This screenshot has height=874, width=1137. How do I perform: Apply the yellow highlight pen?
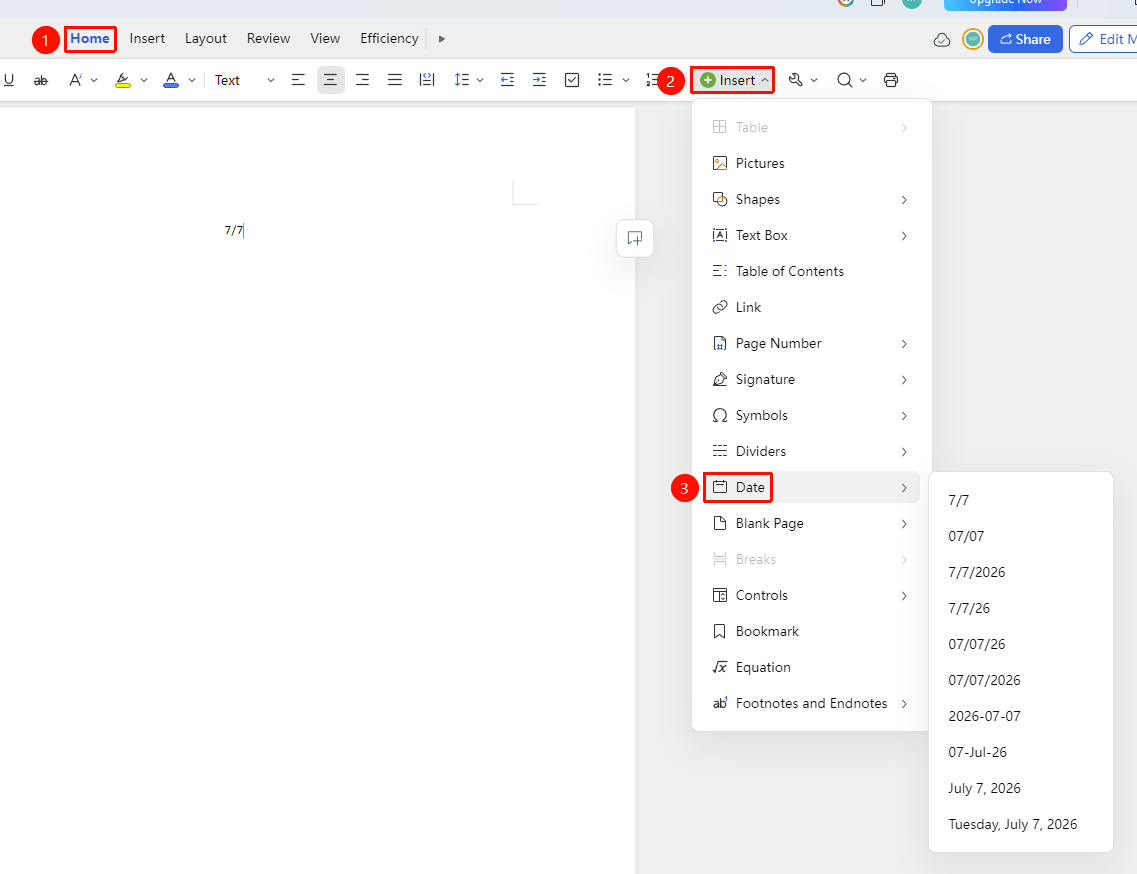point(123,80)
